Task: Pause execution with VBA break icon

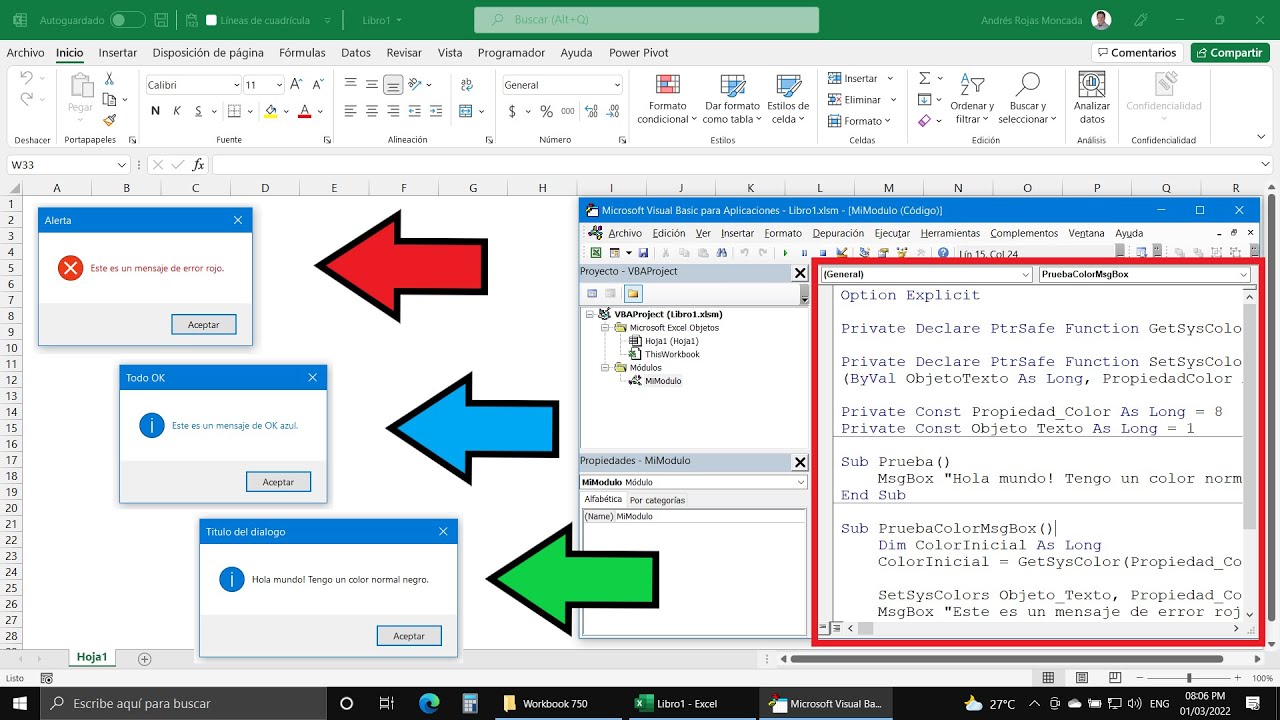Action: tap(805, 253)
